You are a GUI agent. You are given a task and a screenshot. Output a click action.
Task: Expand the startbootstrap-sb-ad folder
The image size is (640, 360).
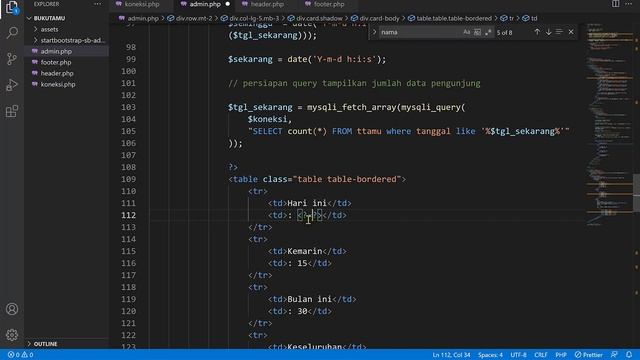pyautogui.click(x=72, y=40)
